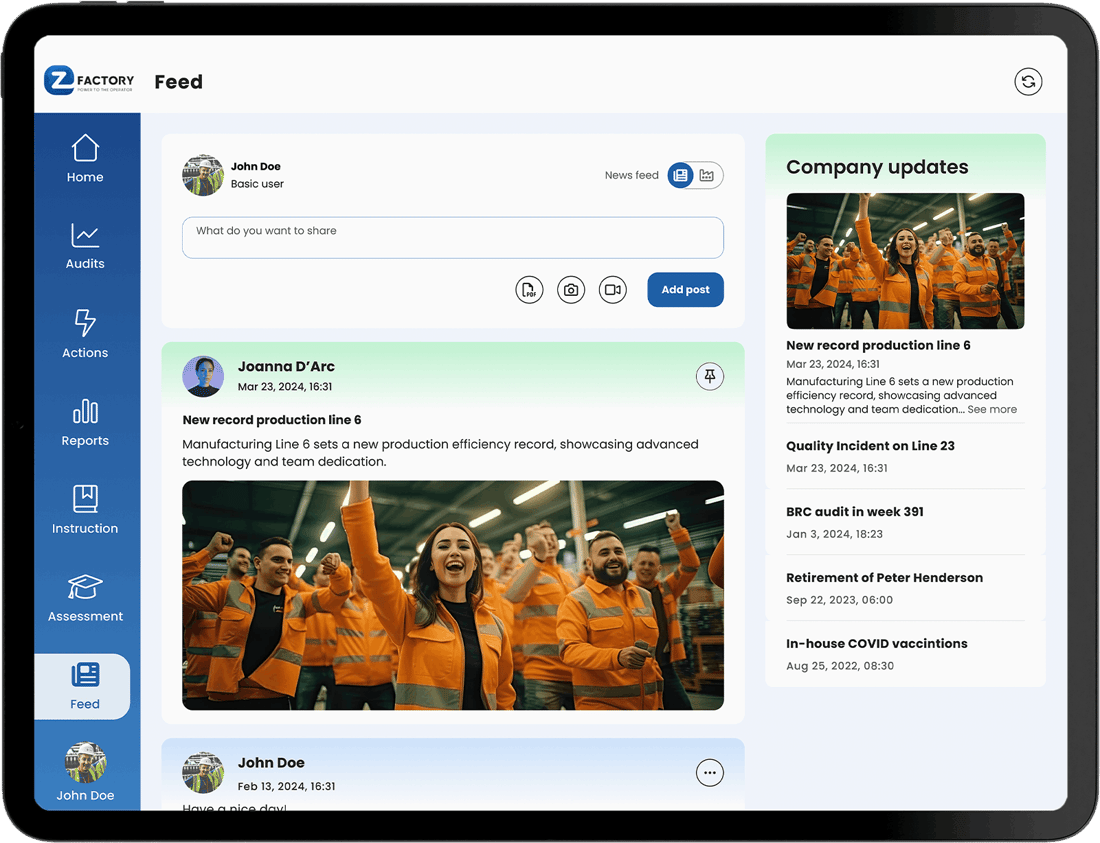This screenshot has height=843, width=1100.
Task: Click John Doe's avatar in Feb 13 post
Action: pos(203,773)
